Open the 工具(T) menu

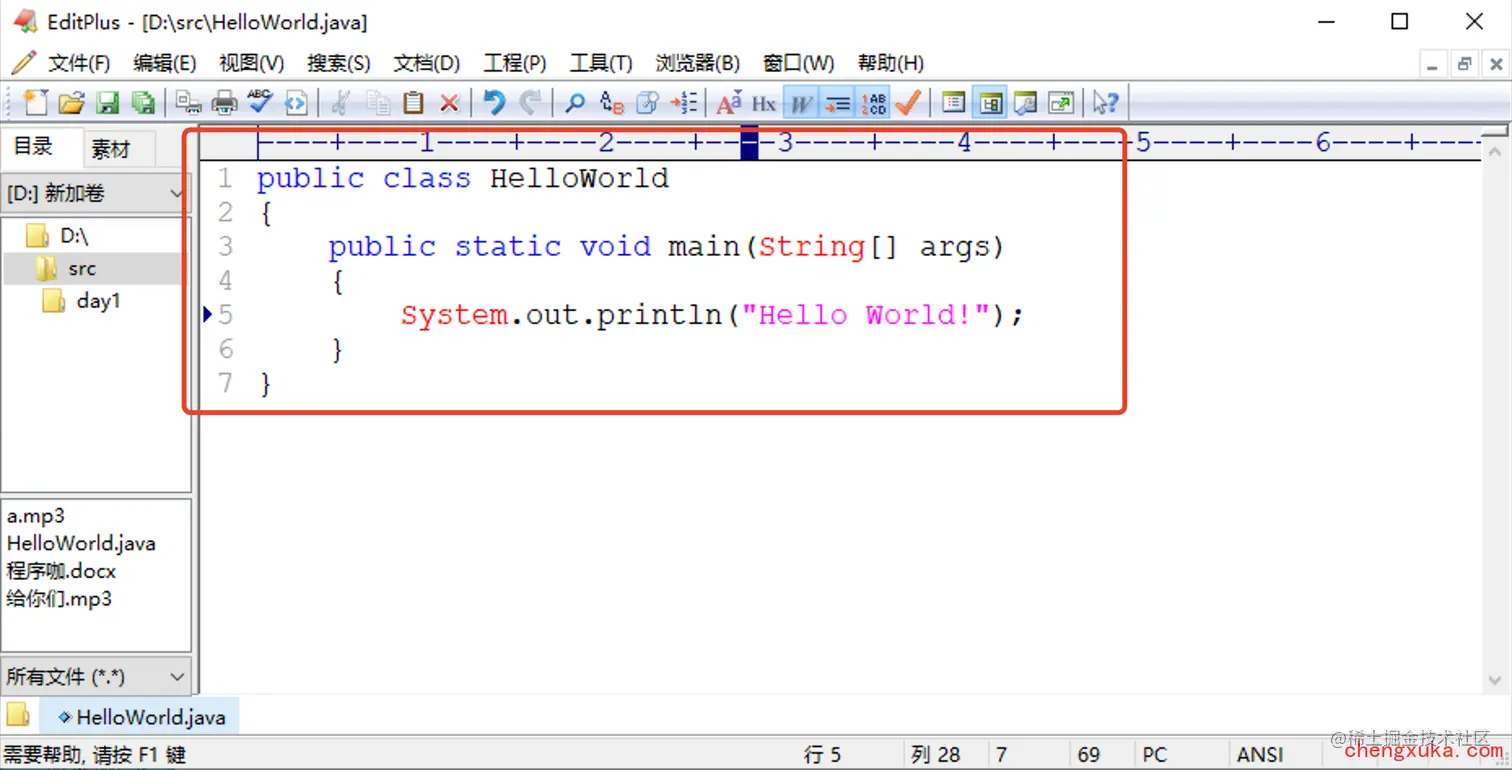(x=601, y=63)
